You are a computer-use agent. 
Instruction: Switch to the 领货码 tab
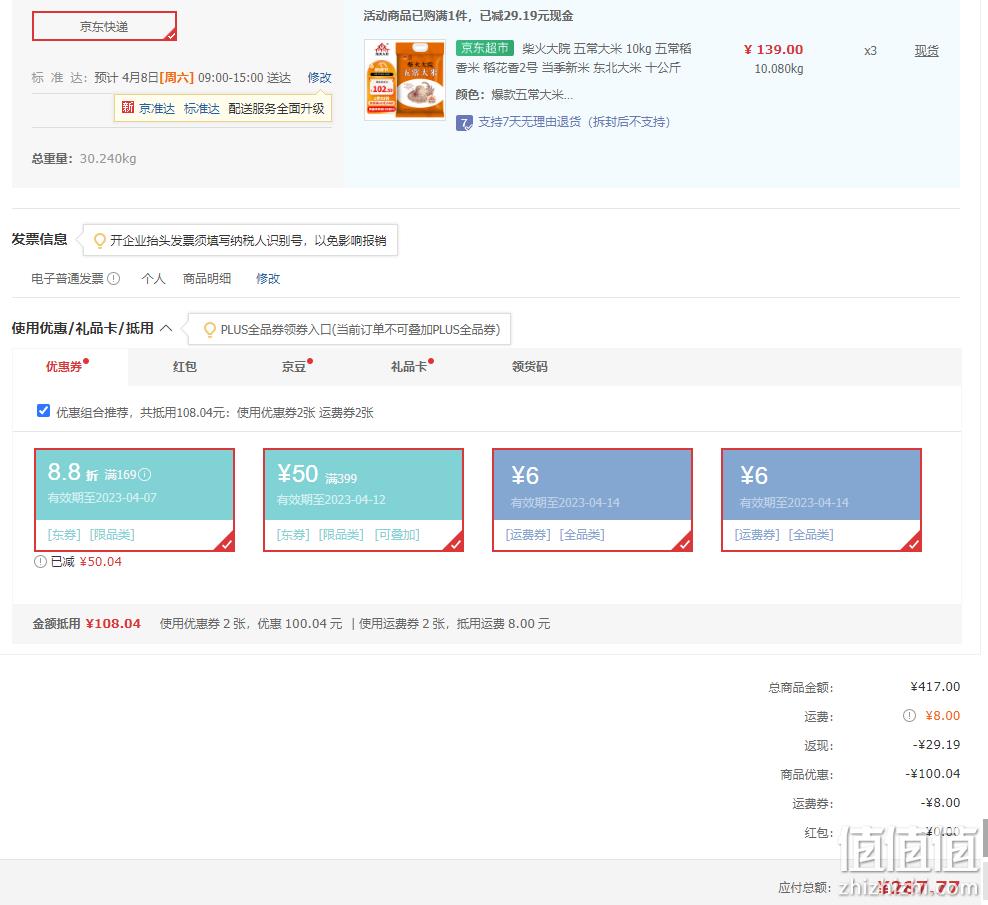point(529,367)
